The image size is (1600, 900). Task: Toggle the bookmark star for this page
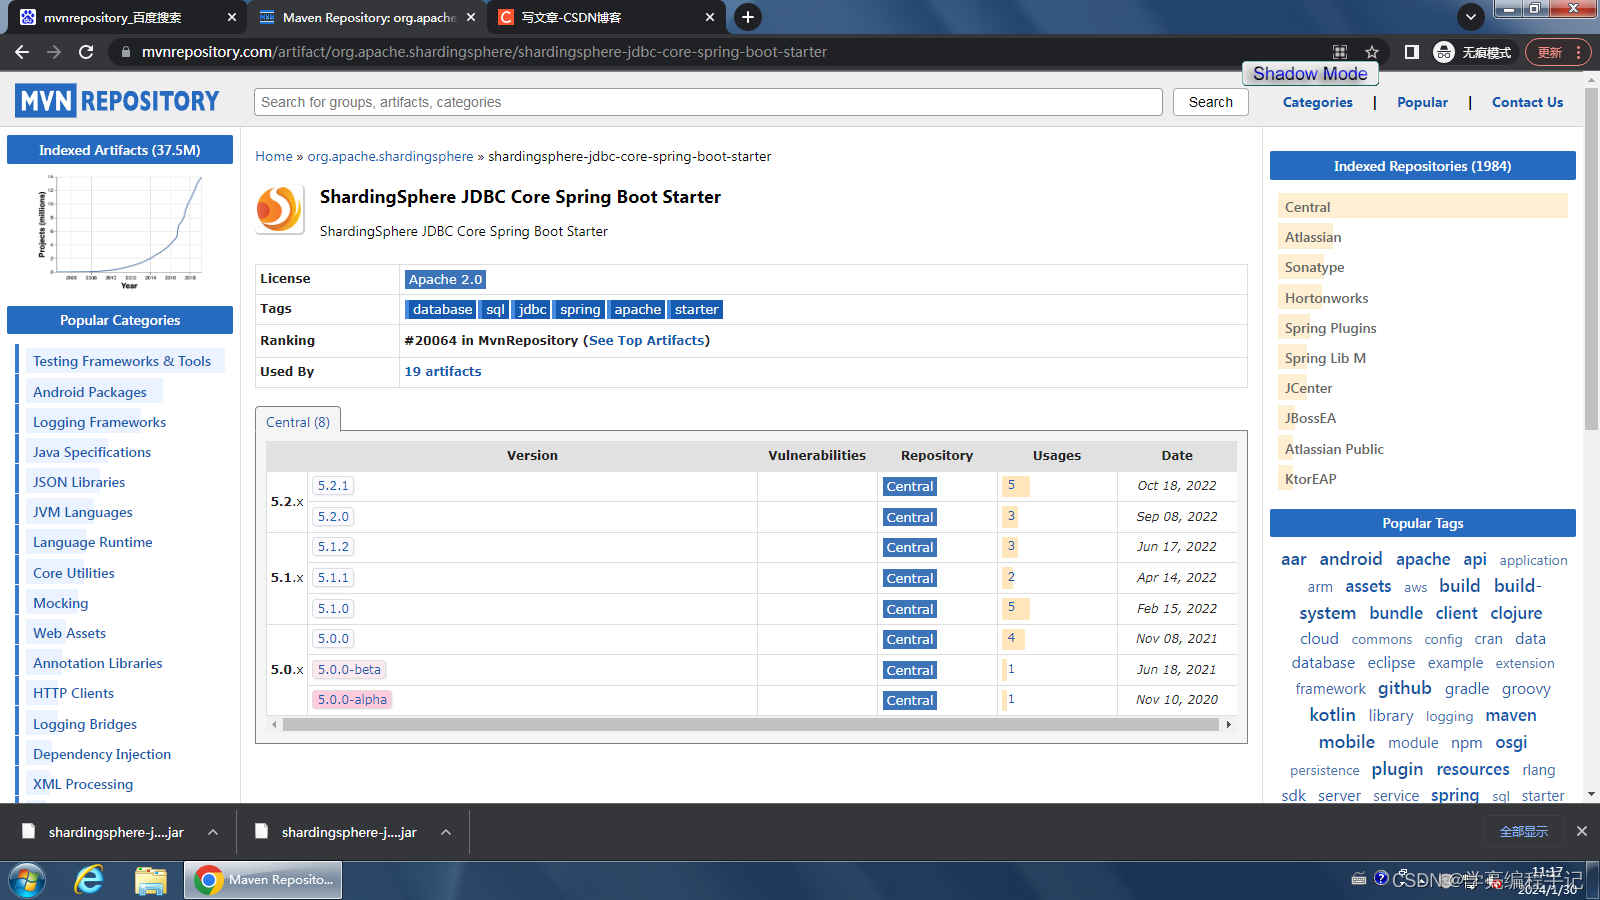click(x=1372, y=52)
